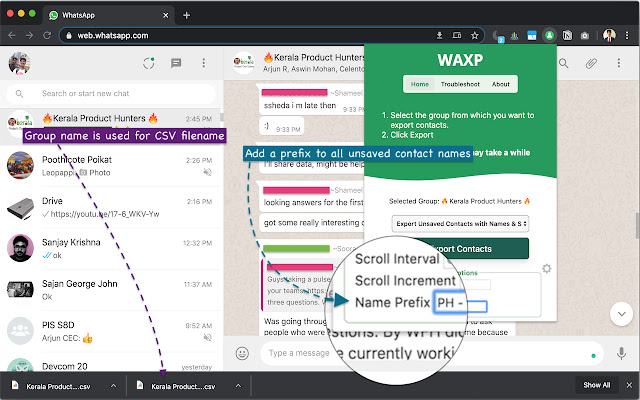The image size is (640, 400).
Task: Expand first csv download options chevron
Action: (x=113, y=386)
